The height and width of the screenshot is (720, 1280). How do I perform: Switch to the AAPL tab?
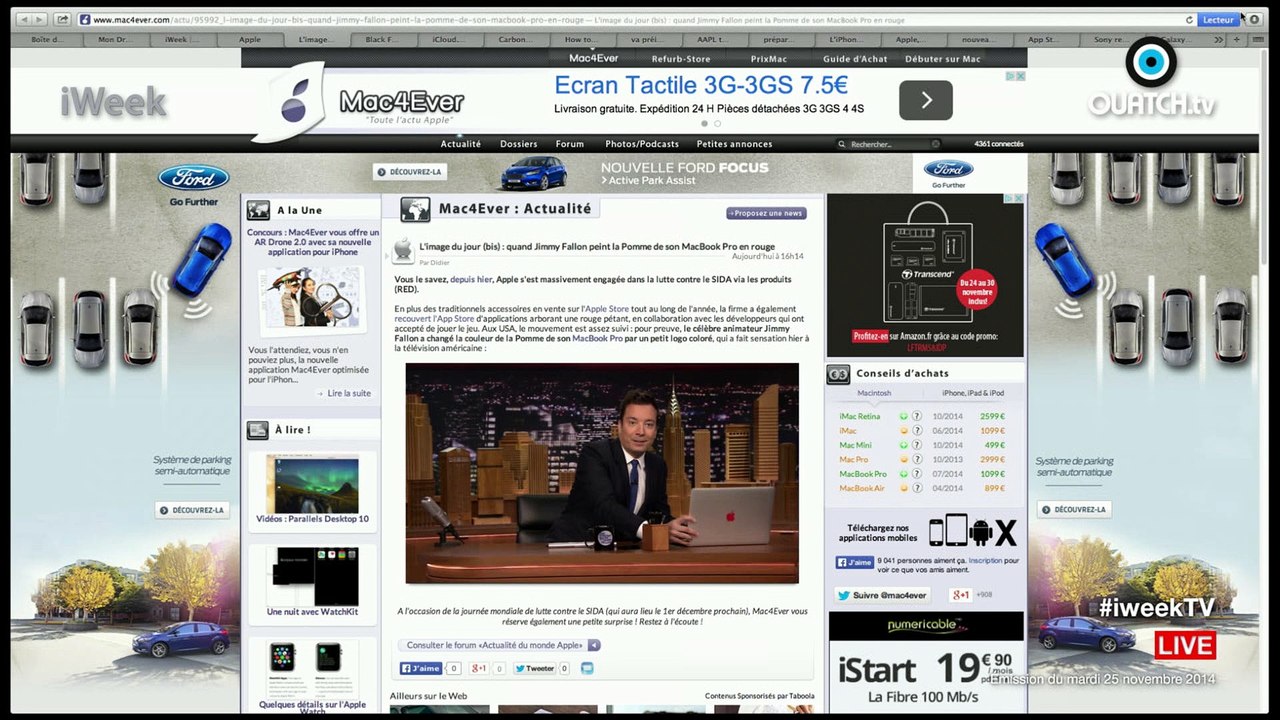click(714, 40)
